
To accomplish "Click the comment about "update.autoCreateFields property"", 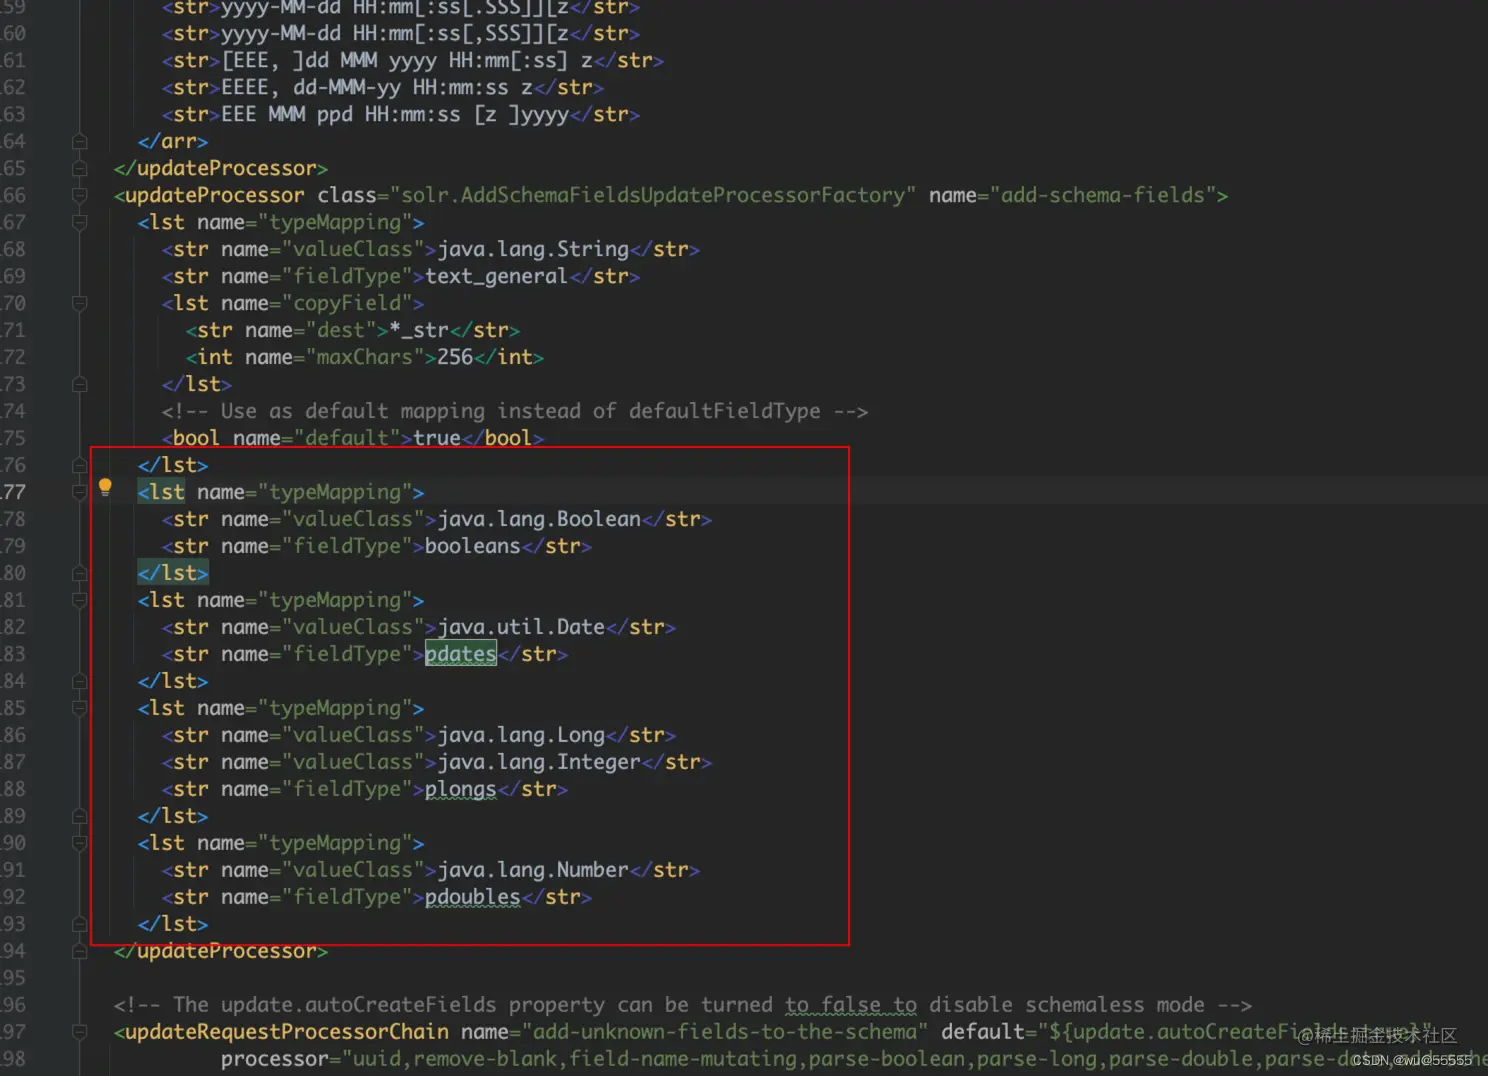I will point(683,1005).
